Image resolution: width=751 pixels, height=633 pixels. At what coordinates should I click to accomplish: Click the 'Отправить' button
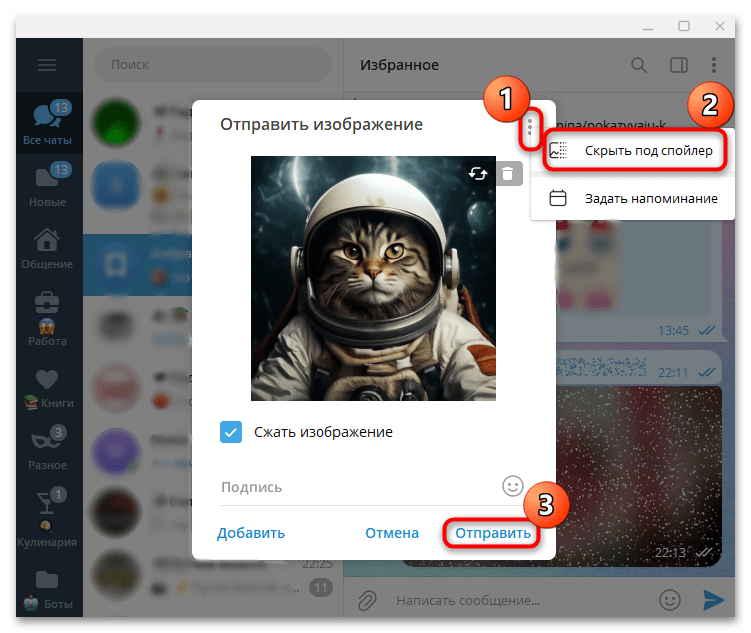[x=492, y=533]
